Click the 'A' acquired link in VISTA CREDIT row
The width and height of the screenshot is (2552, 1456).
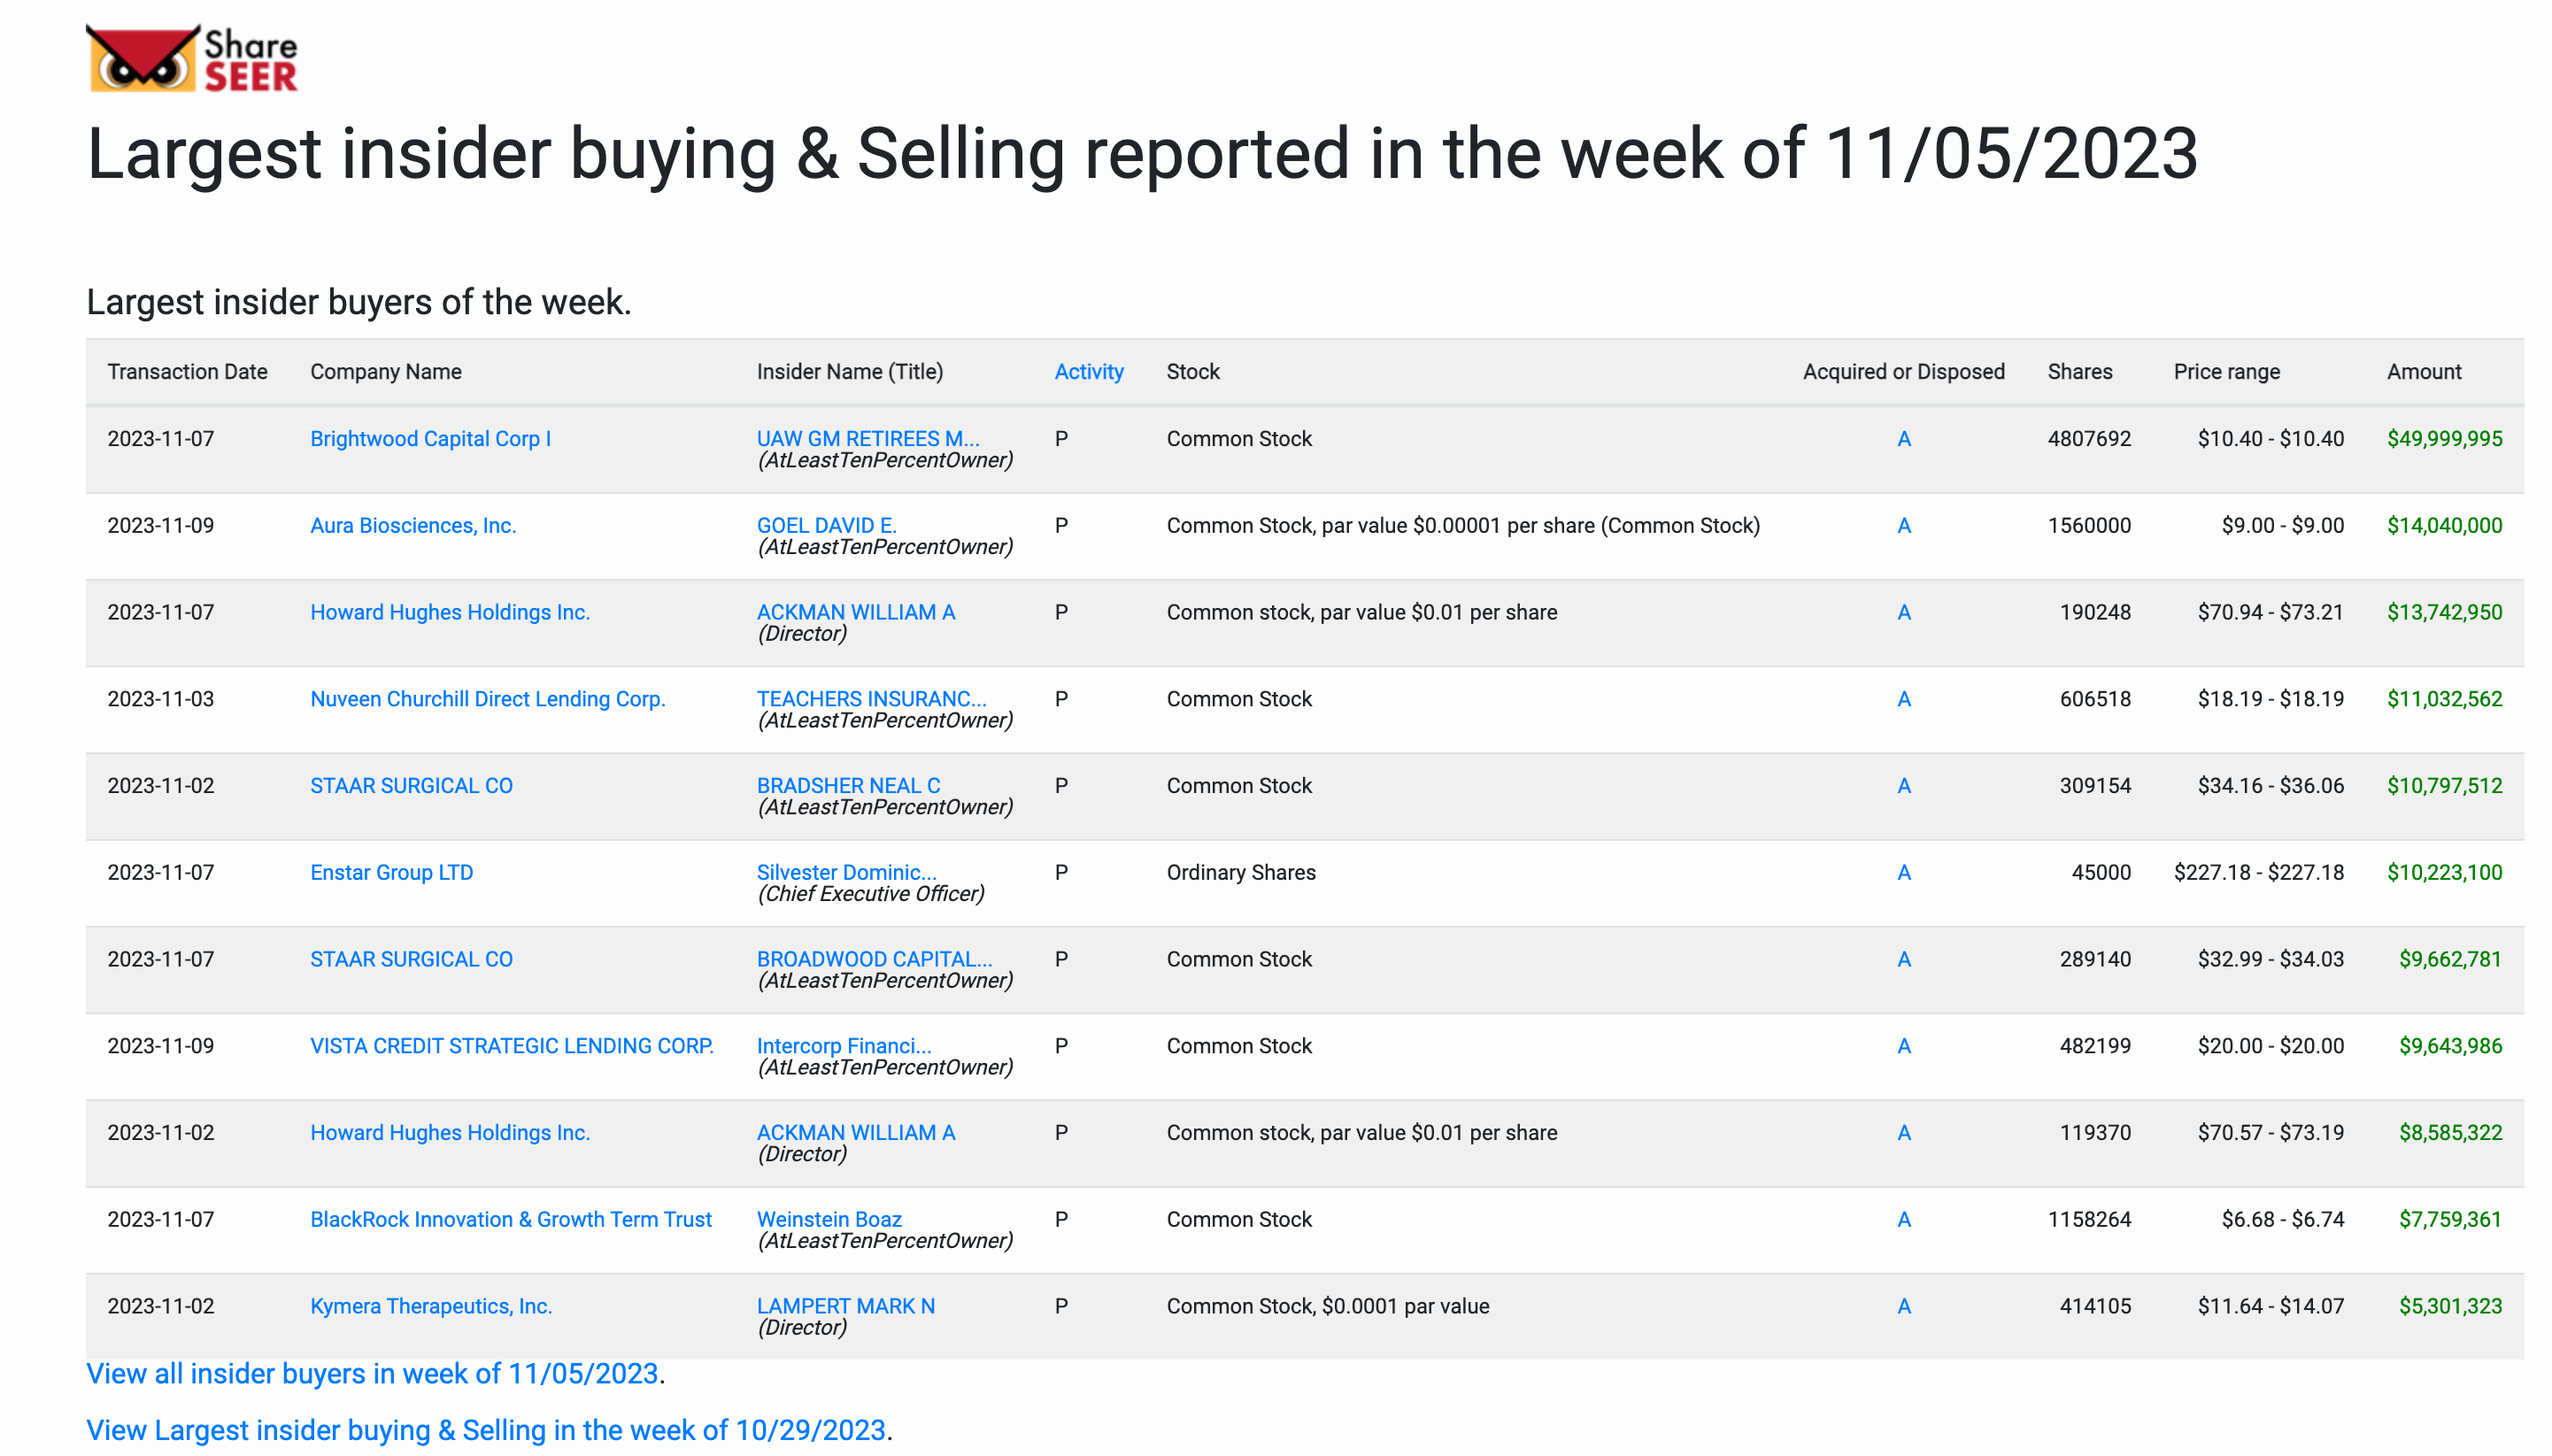pos(1903,1046)
